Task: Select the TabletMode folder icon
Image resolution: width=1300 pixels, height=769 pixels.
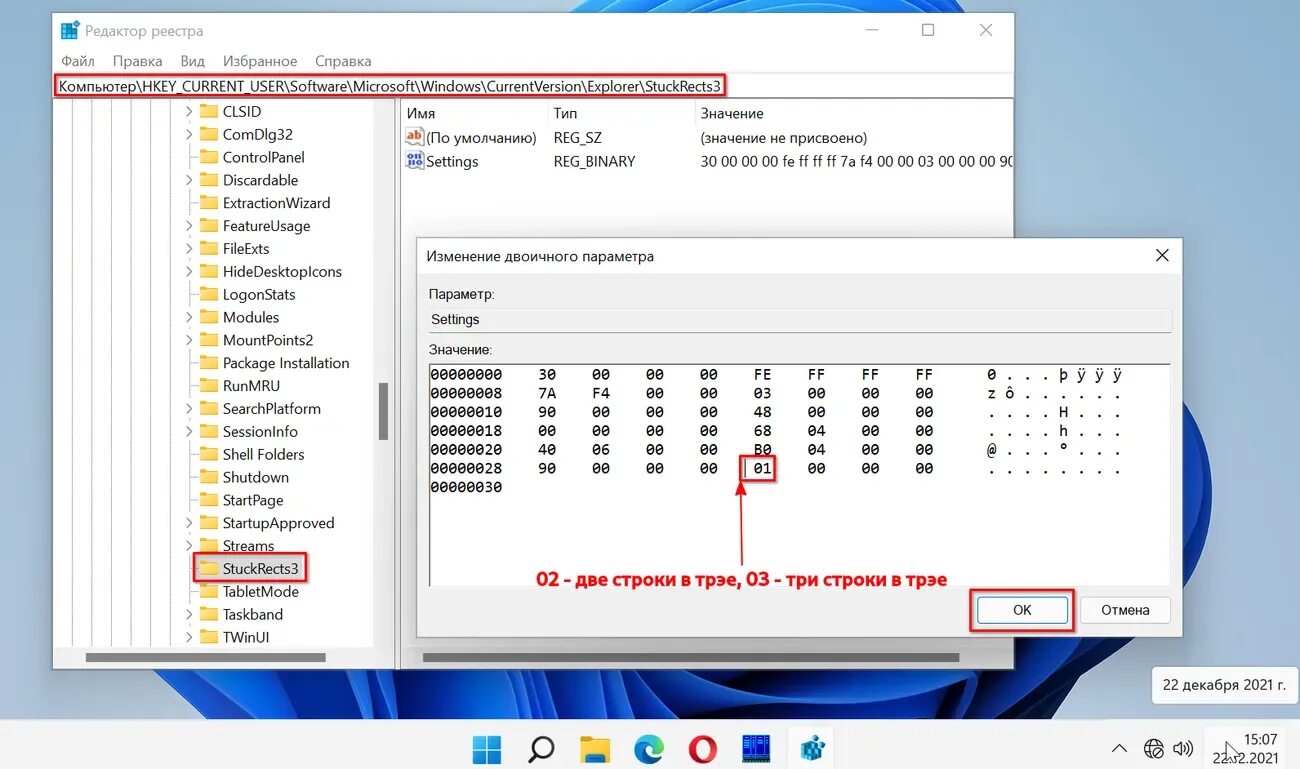Action: click(x=208, y=591)
